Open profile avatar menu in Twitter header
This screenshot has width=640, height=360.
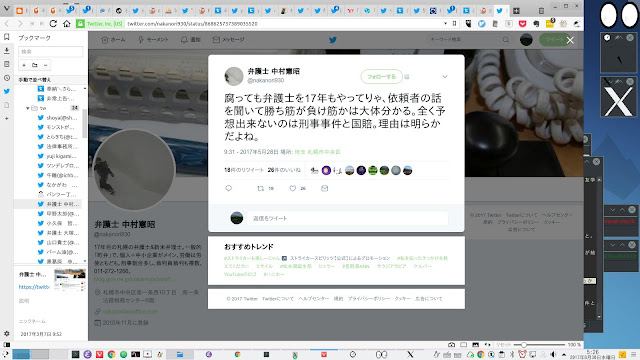click(526, 40)
